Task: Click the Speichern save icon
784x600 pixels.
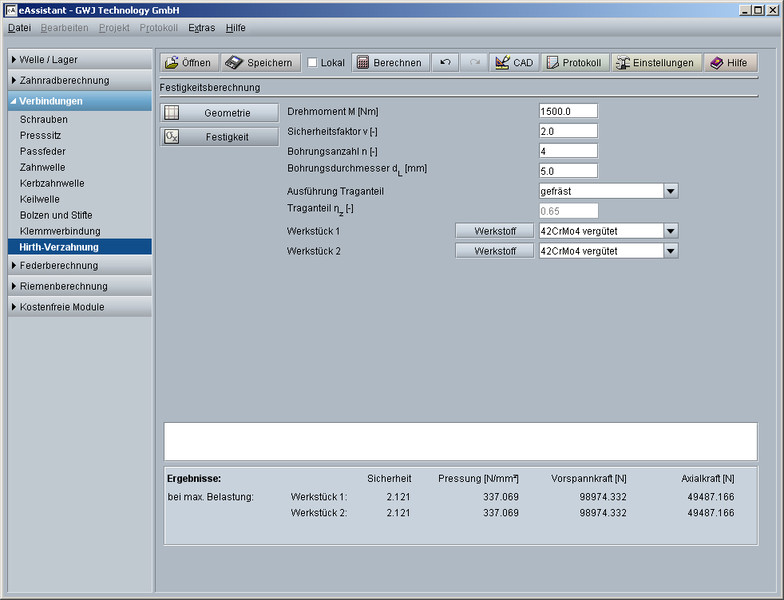Action: tap(234, 62)
